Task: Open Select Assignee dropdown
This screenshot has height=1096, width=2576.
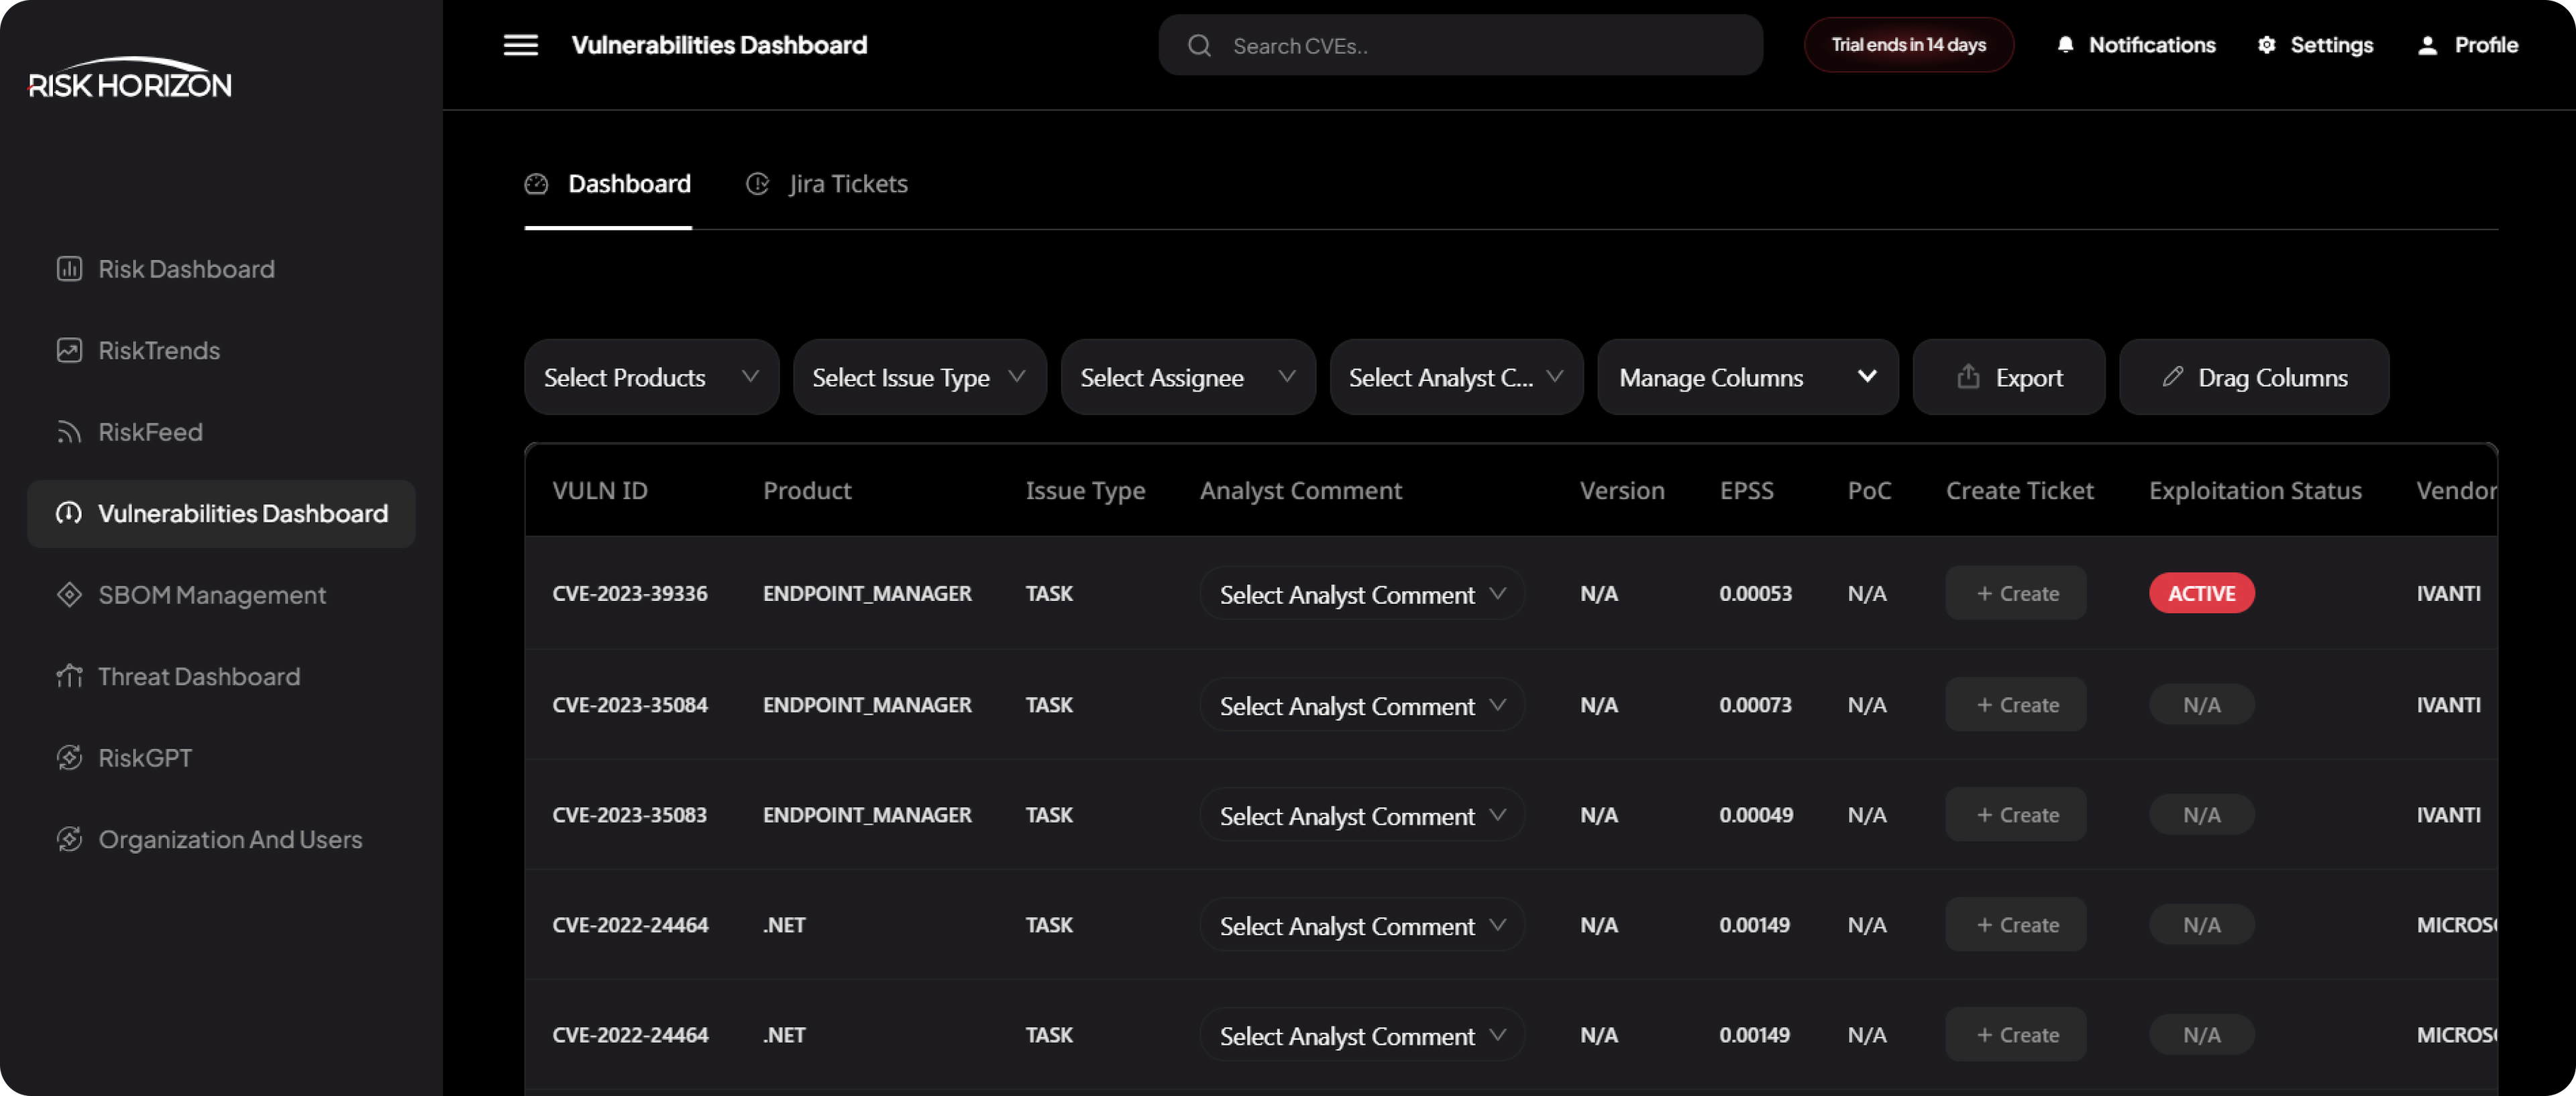Action: (1188, 377)
